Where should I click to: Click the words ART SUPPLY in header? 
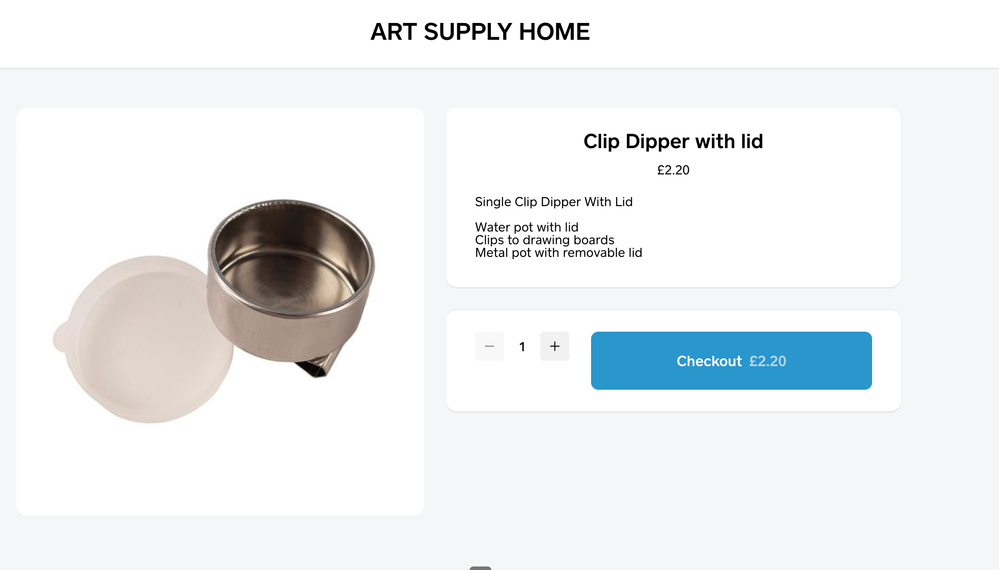(441, 32)
